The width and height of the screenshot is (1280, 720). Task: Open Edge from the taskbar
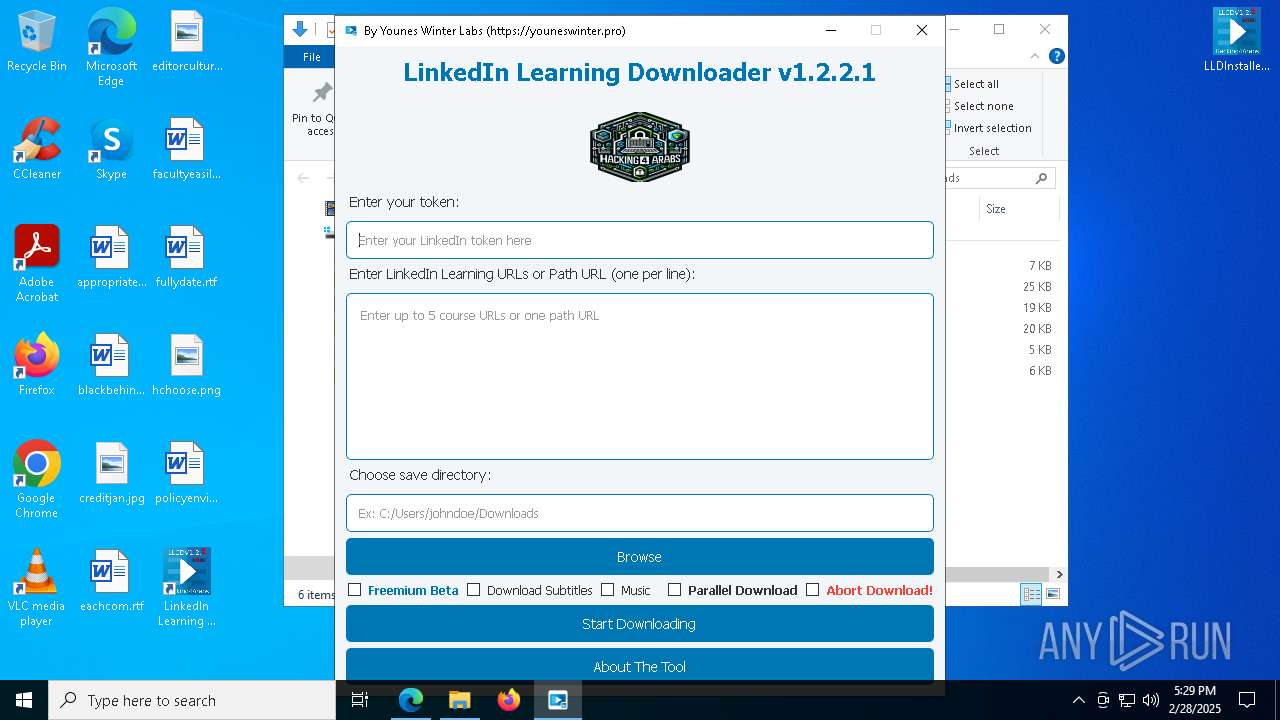pyautogui.click(x=411, y=700)
